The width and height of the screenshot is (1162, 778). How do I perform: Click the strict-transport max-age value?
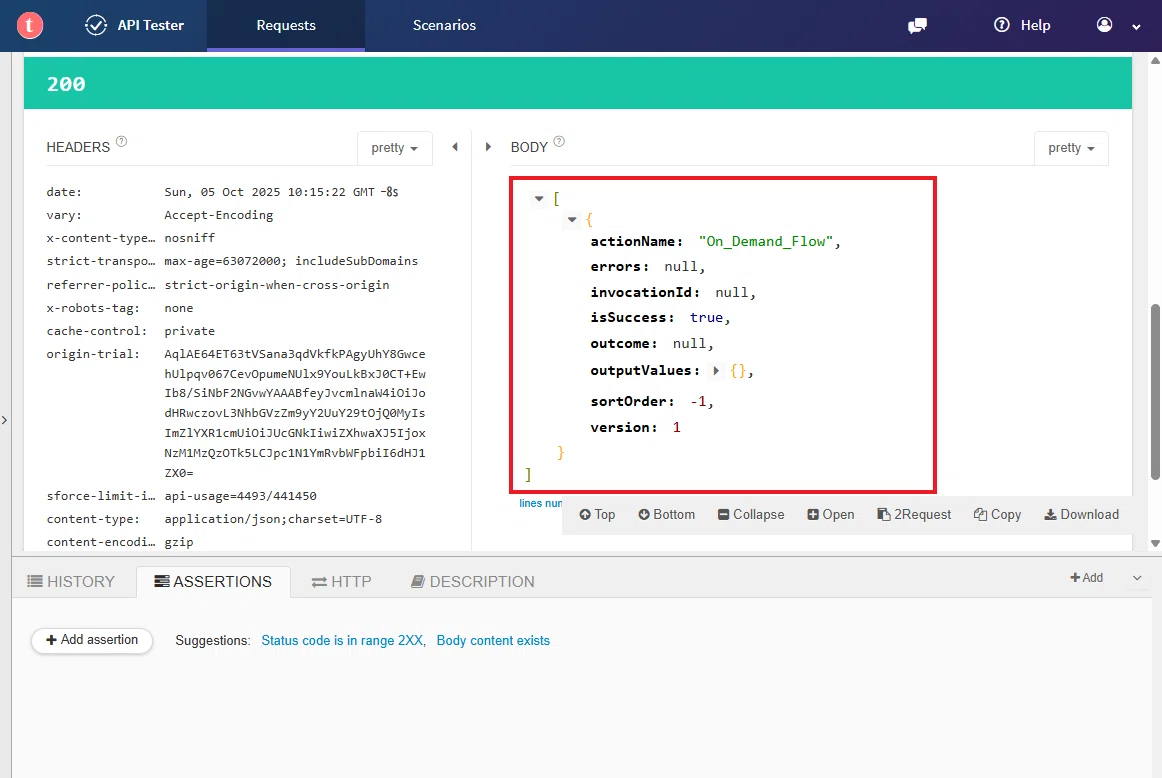(290, 261)
